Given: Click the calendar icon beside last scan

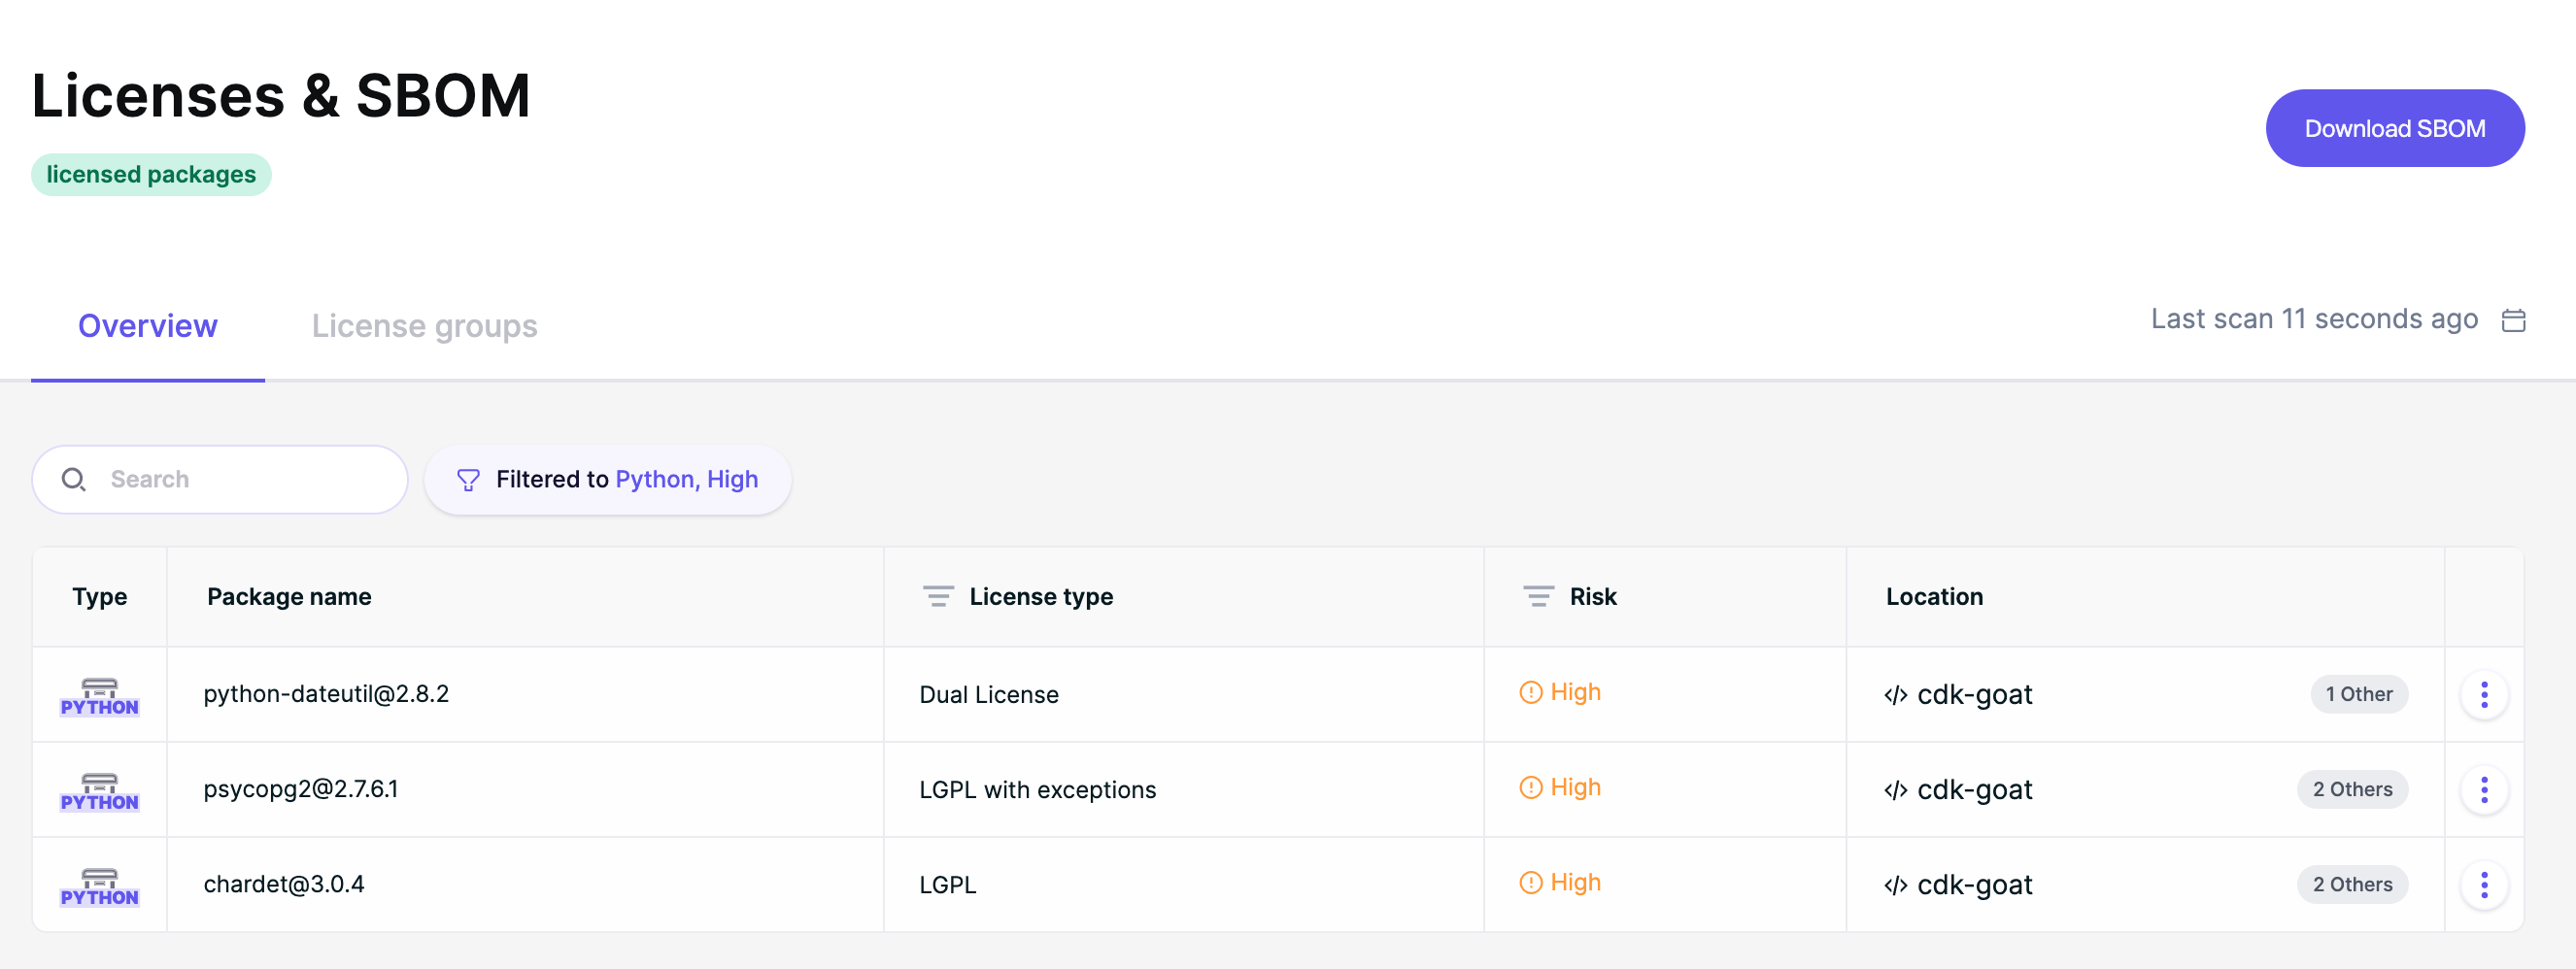Looking at the screenshot, I should [x=2513, y=320].
